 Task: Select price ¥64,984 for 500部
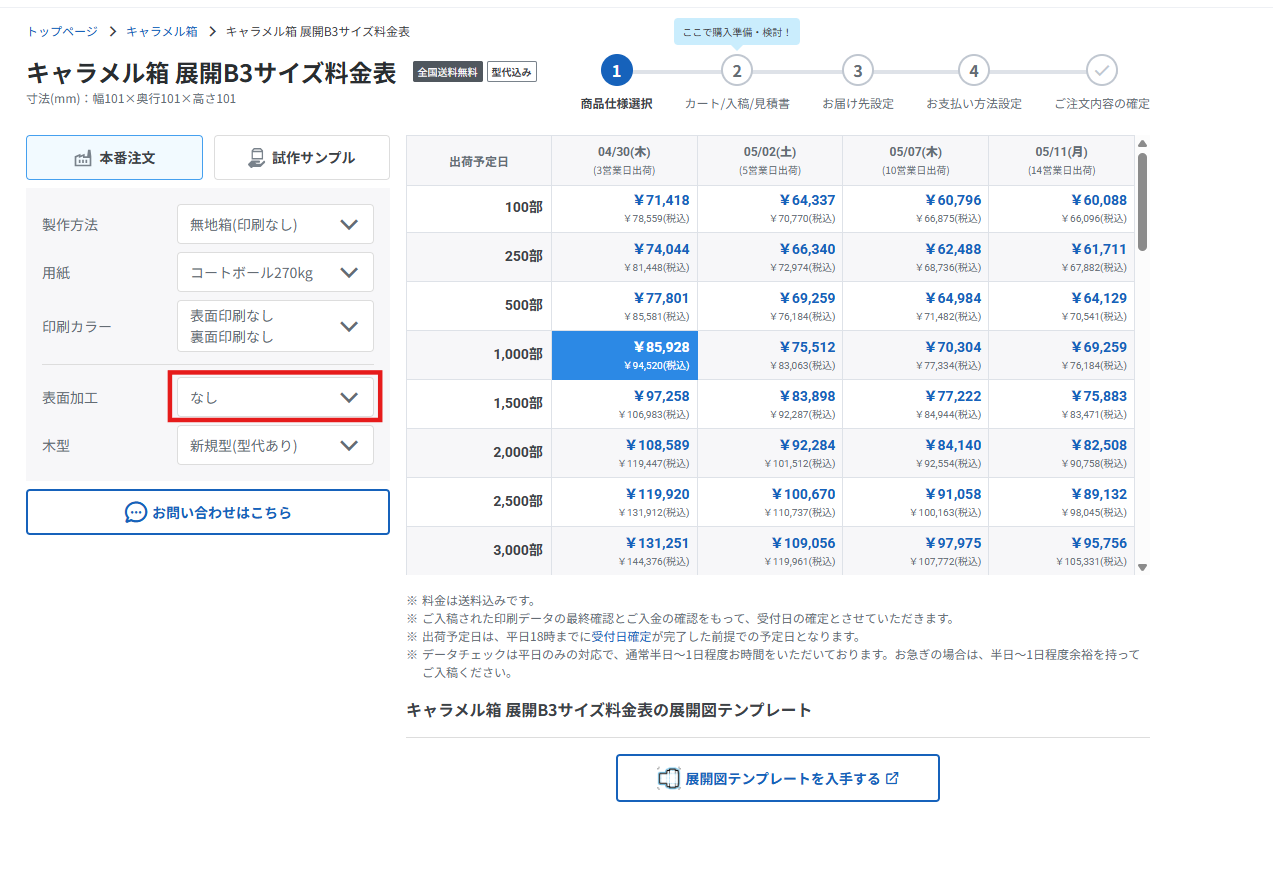coord(916,307)
